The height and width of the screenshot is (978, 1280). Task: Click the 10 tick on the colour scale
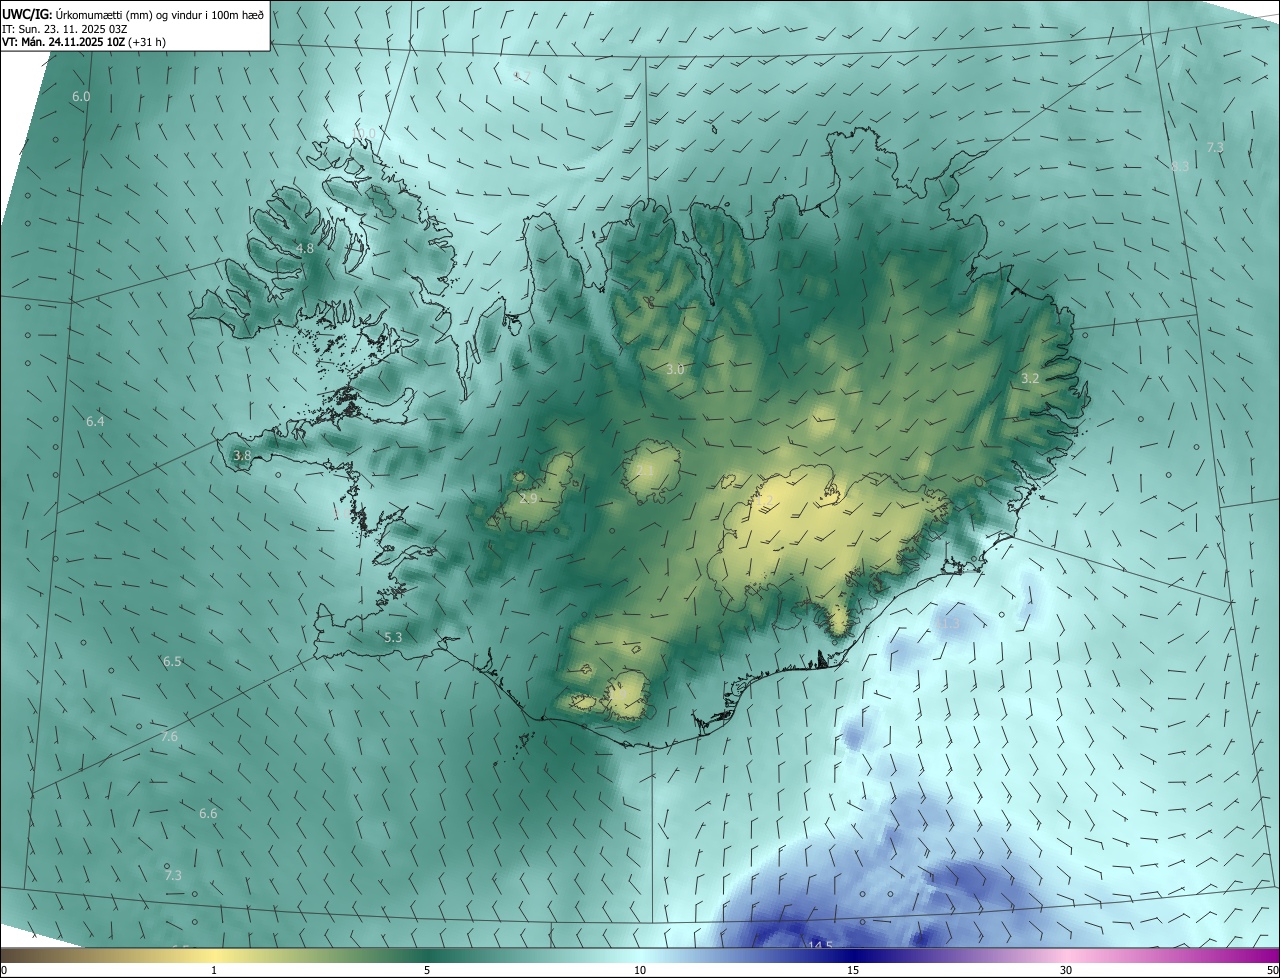pos(640,970)
